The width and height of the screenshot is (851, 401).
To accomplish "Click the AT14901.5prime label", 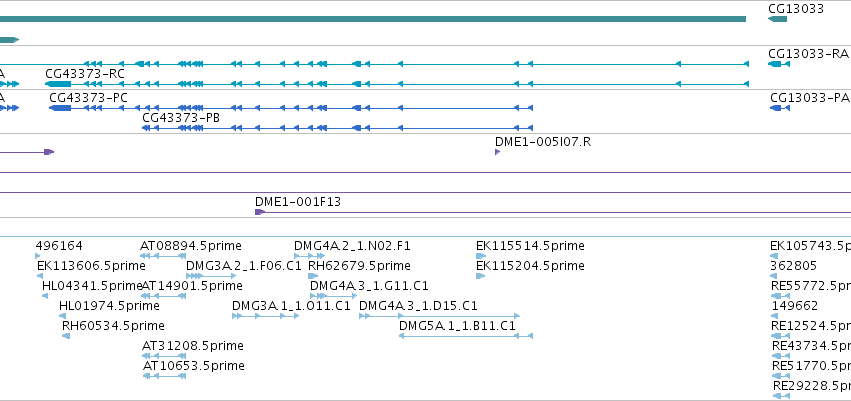I will (x=192, y=285).
